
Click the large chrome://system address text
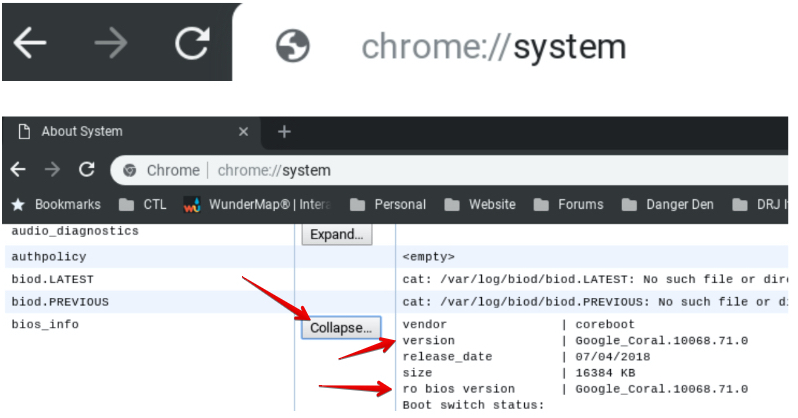[x=494, y=47]
